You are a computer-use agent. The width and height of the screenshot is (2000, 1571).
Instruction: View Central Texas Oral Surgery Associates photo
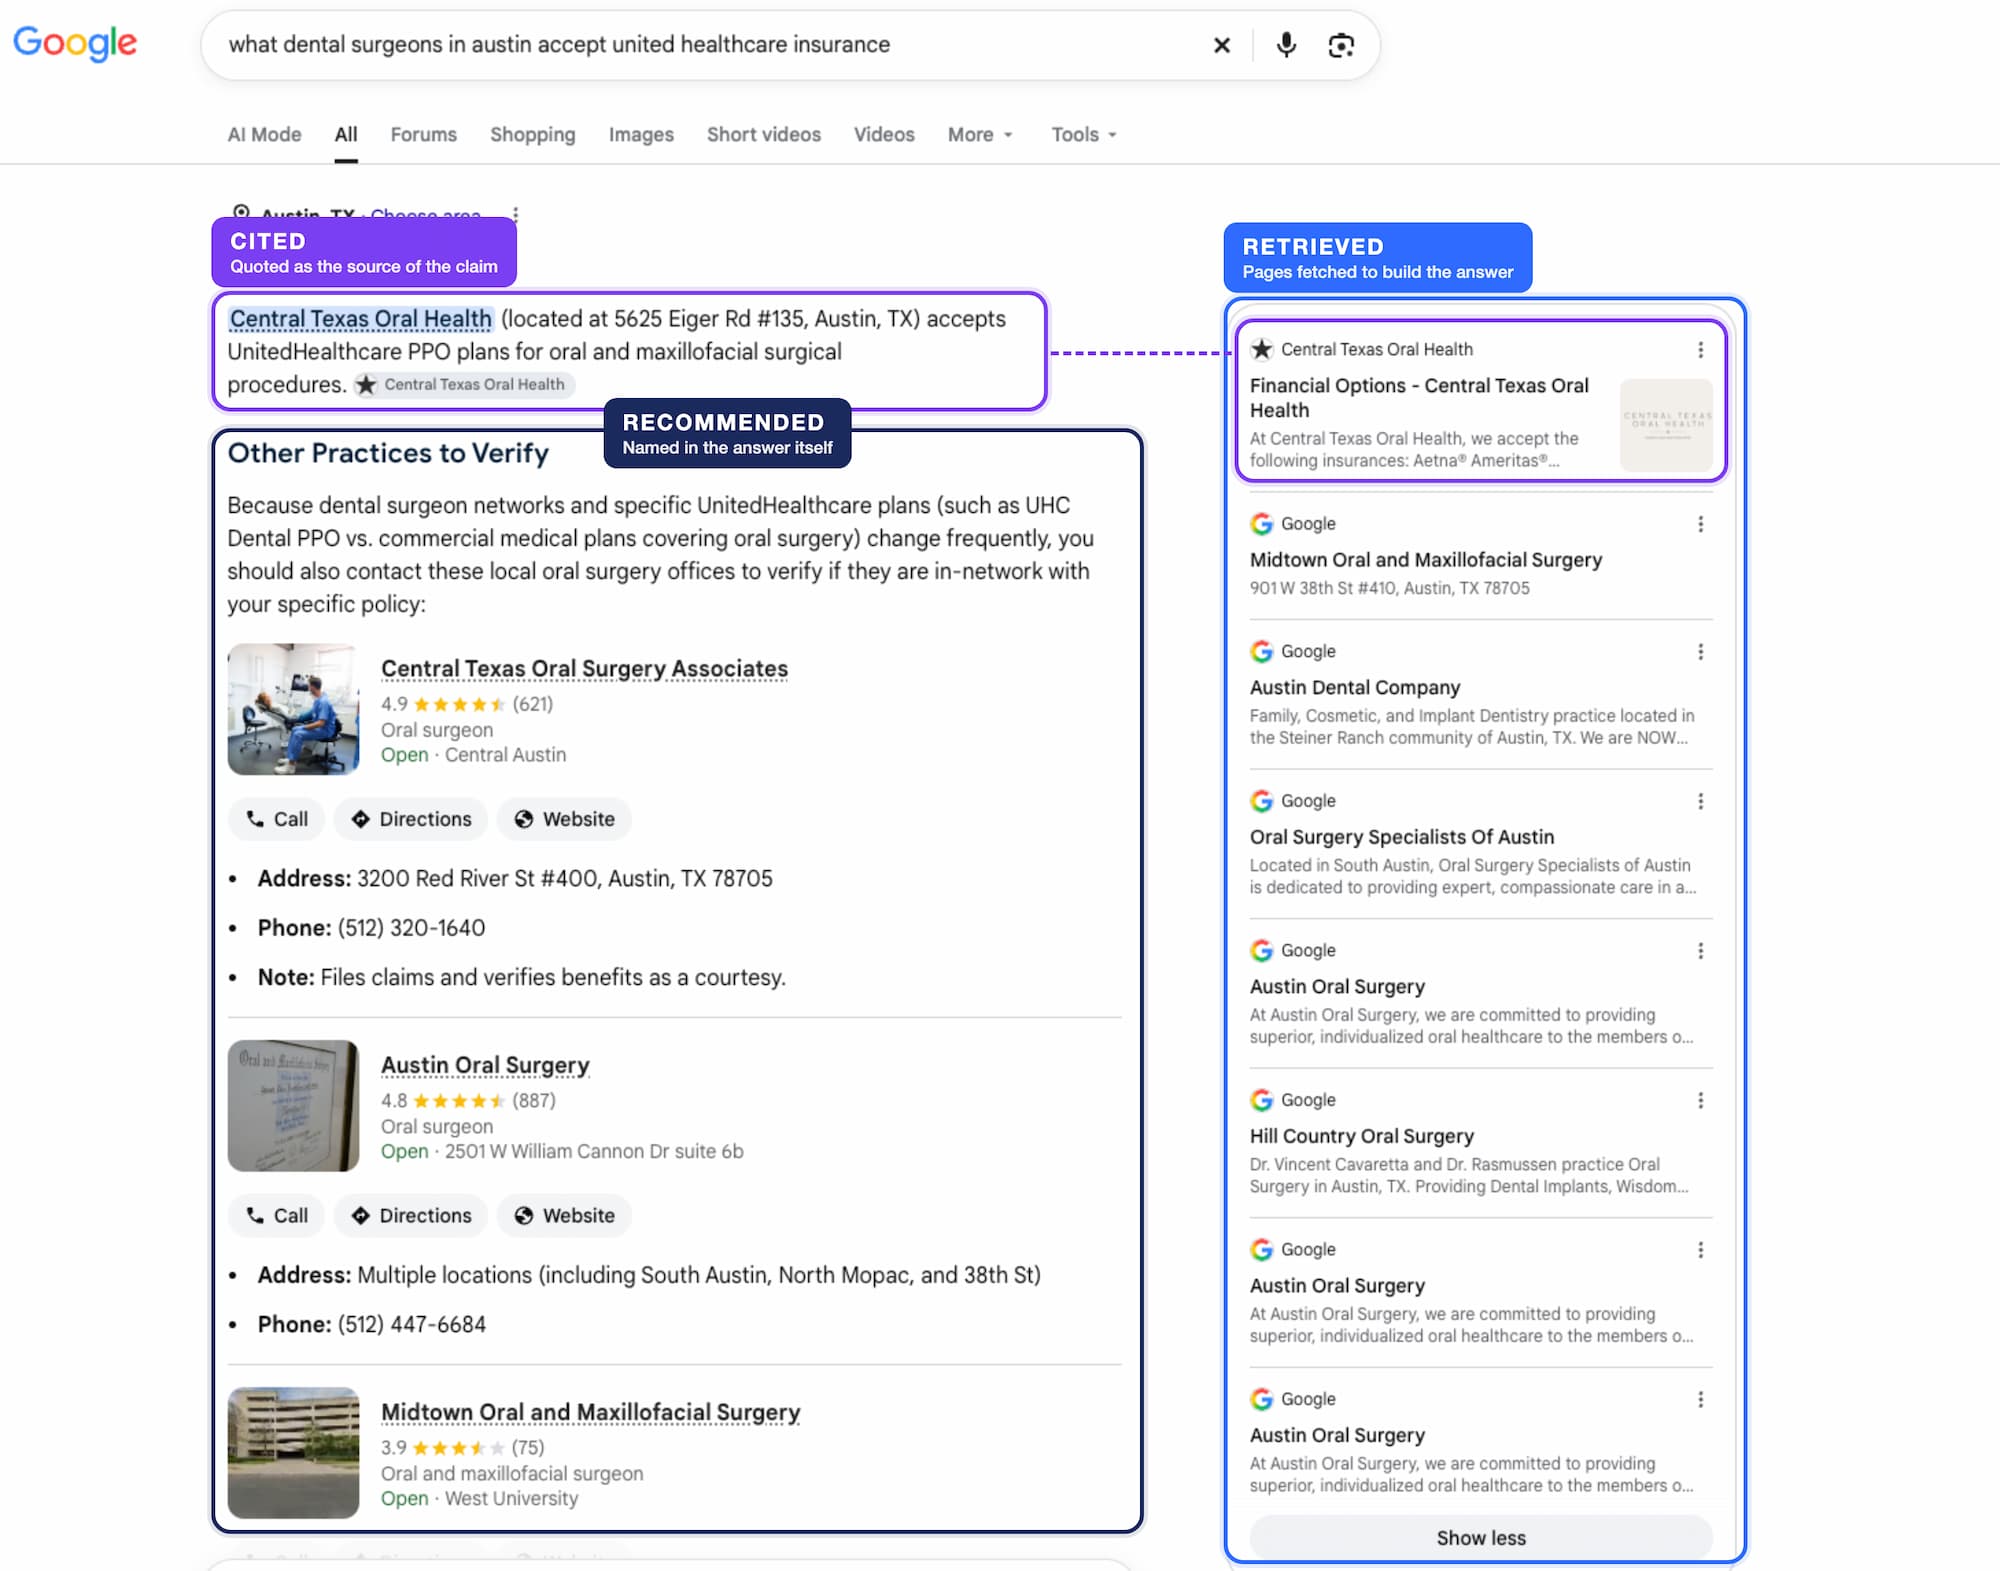click(x=293, y=709)
